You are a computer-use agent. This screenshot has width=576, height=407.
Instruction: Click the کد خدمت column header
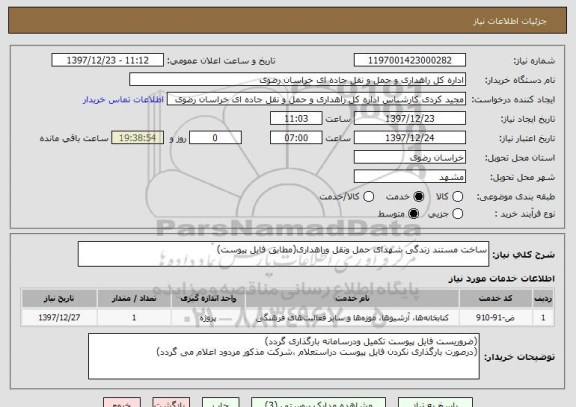click(x=496, y=298)
